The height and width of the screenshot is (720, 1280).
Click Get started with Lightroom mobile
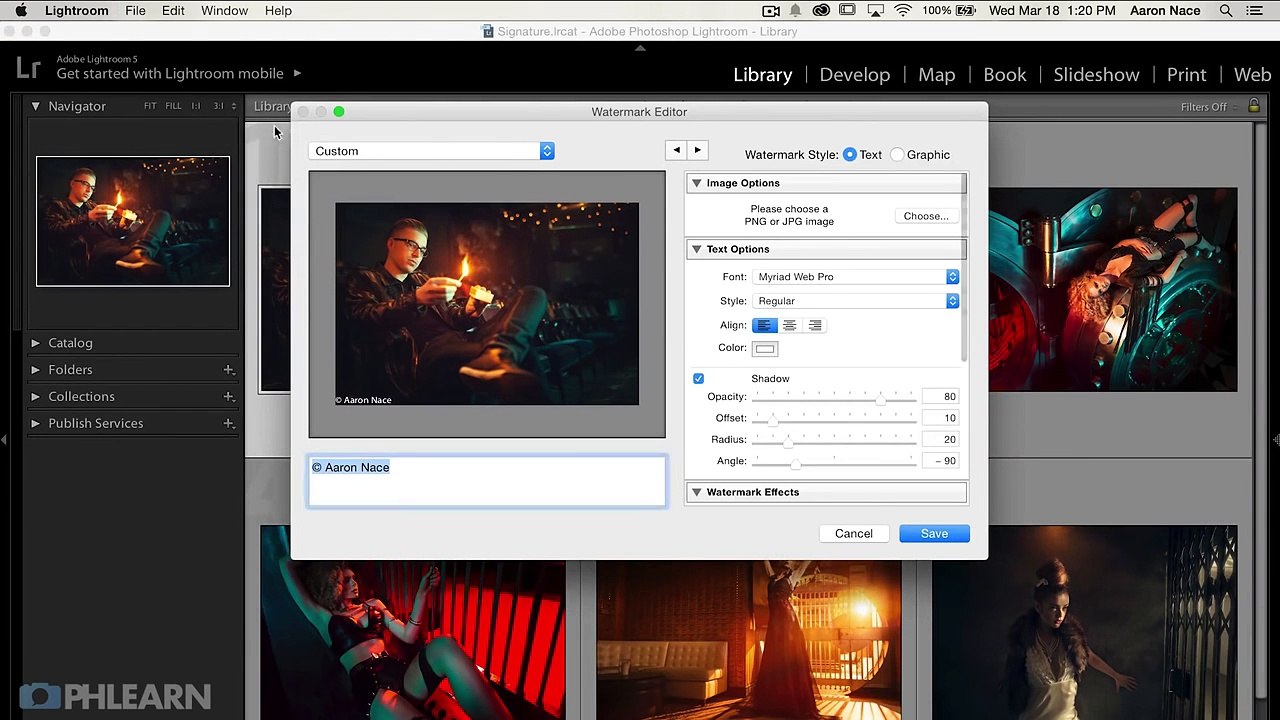170,74
